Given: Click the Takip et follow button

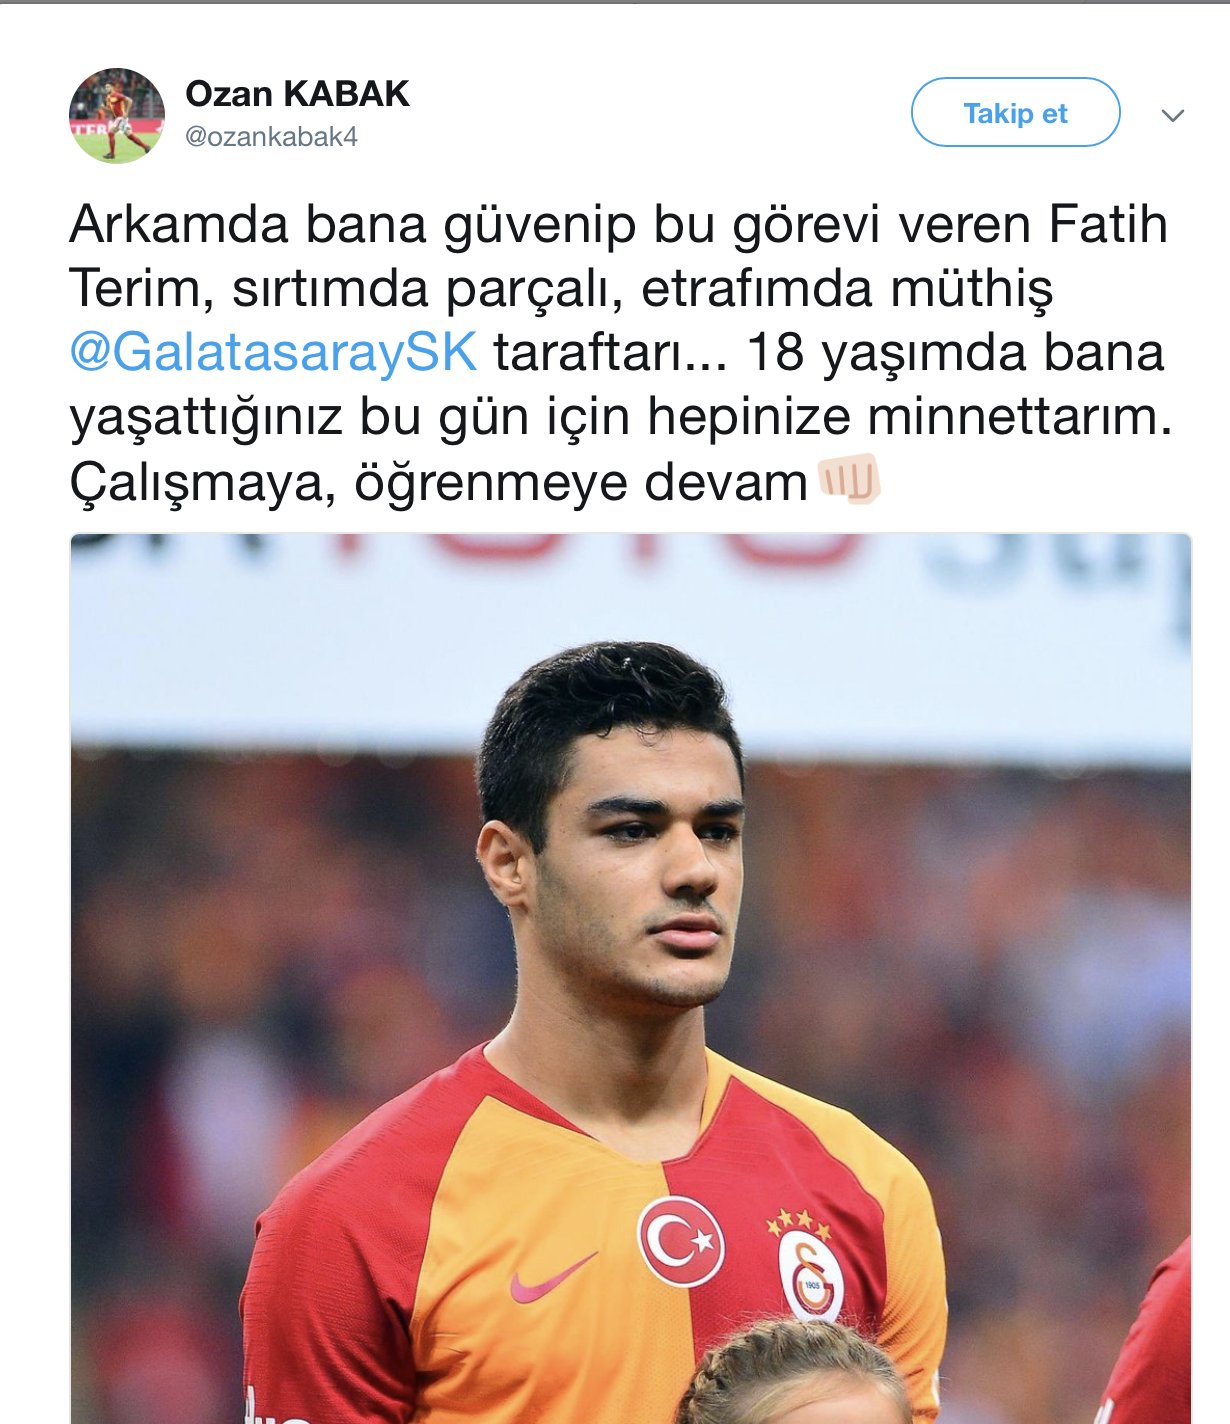Looking at the screenshot, I should [1015, 112].
